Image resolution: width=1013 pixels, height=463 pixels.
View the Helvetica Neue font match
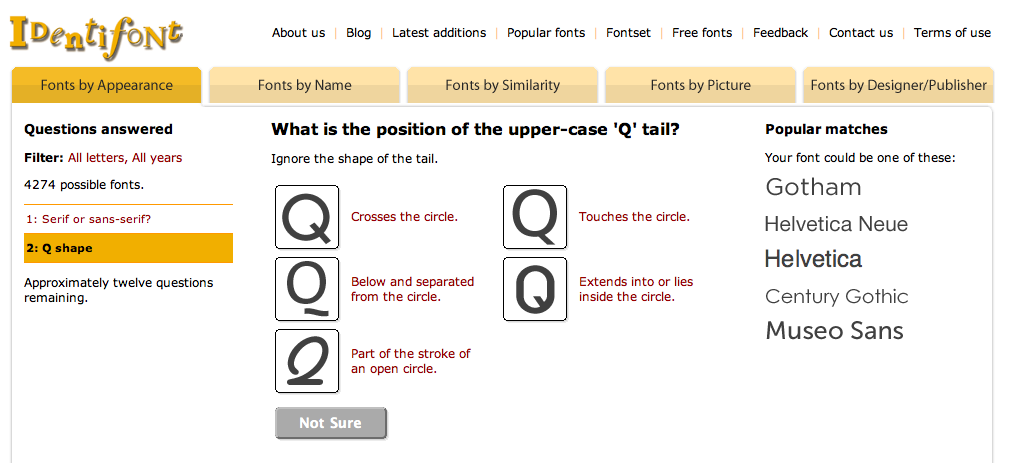tap(836, 224)
